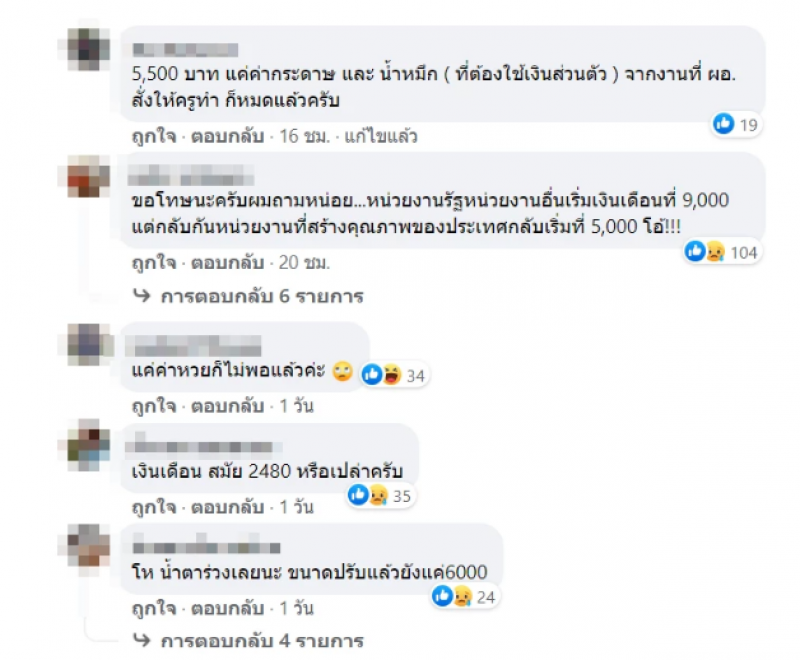800x660 pixels.
Task: Expand the 6 replies thread
Action: pos(248,296)
